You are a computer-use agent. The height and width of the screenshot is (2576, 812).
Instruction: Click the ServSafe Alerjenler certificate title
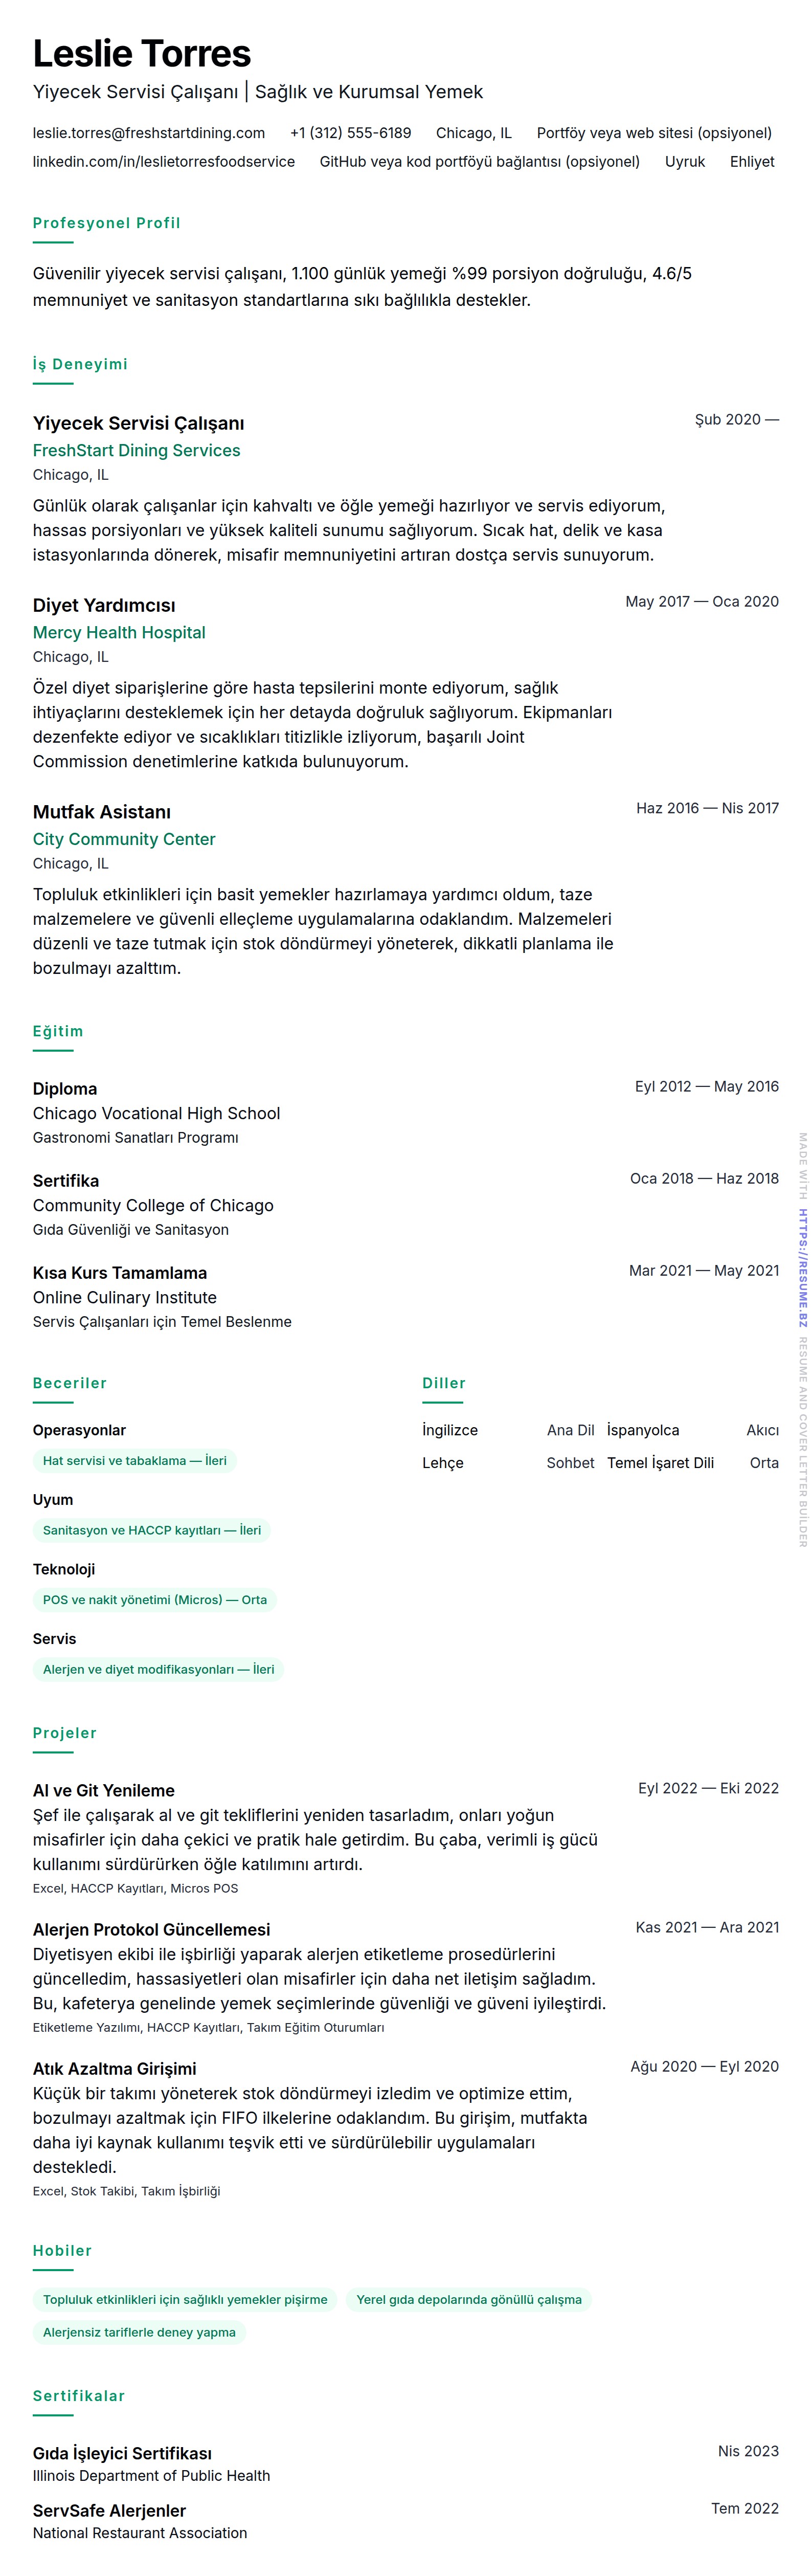(x=110, y=2510)
